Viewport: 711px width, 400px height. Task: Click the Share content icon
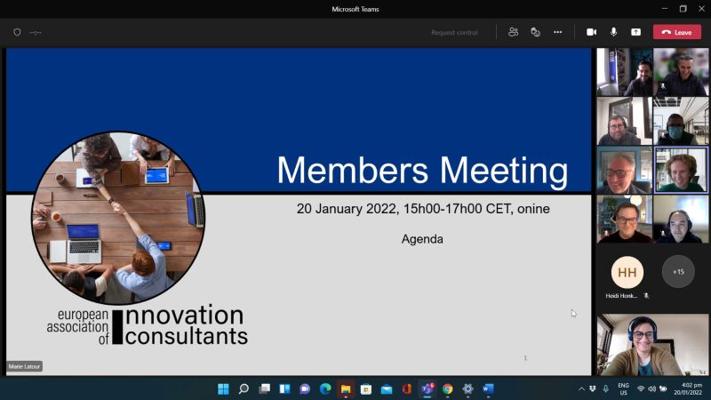tap(635, 32)
